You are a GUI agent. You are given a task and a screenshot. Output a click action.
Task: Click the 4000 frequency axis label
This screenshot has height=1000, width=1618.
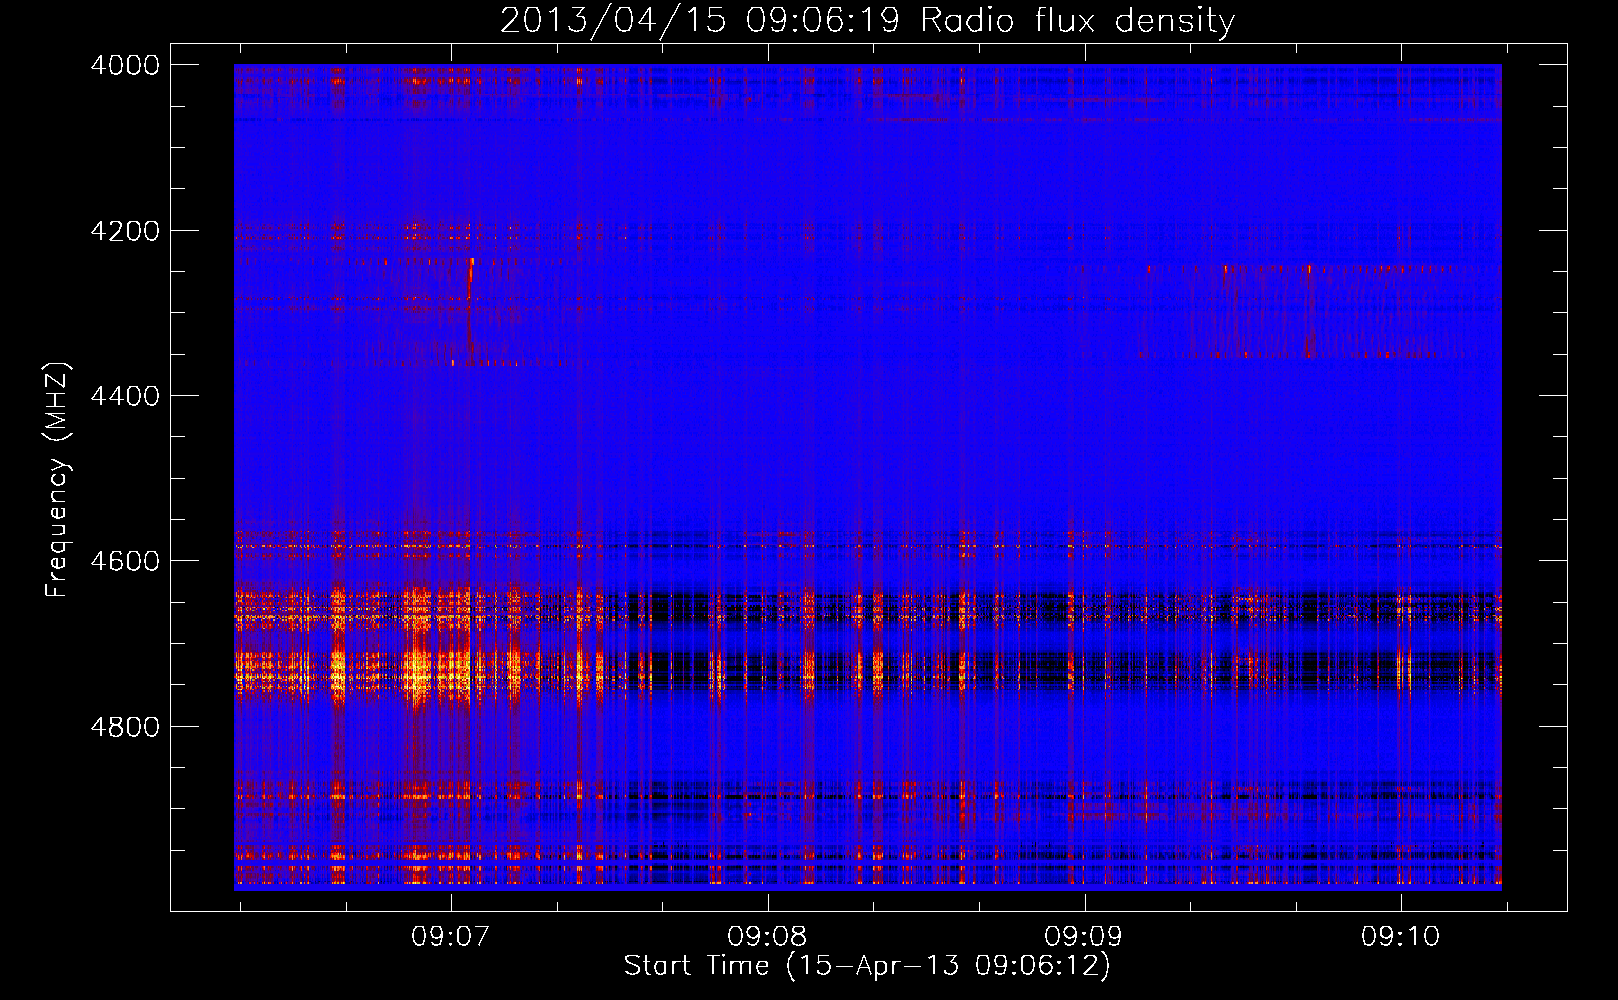(125, 65)
